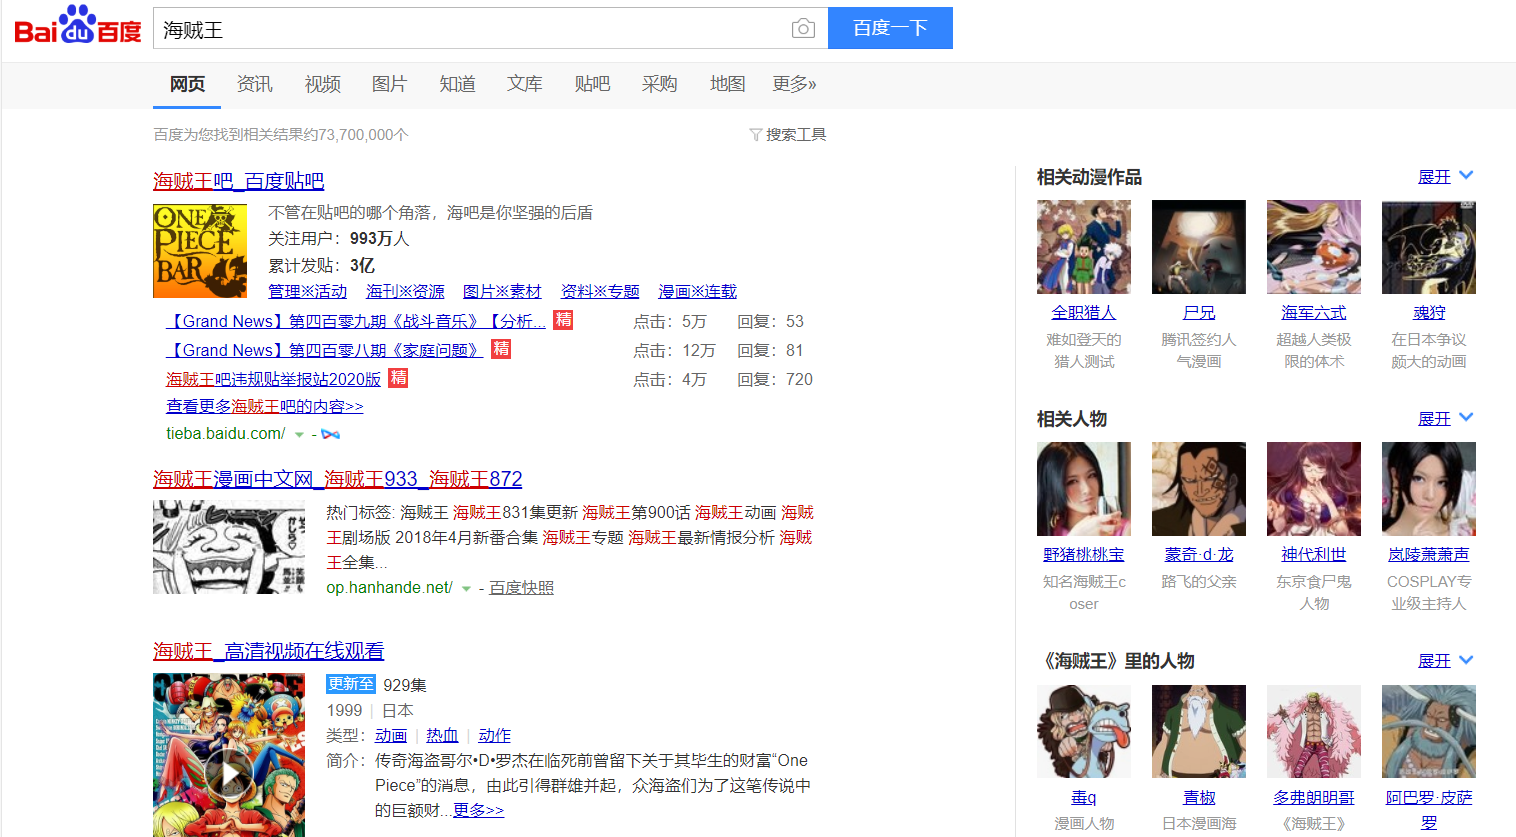Click the 热血 genre tag

[442, 734]
